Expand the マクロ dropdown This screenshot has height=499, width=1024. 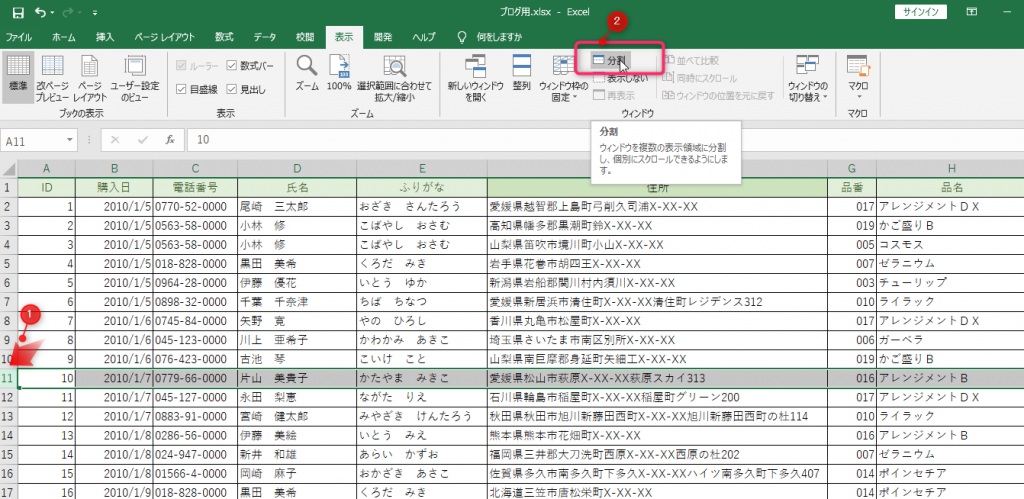[858, 77]
